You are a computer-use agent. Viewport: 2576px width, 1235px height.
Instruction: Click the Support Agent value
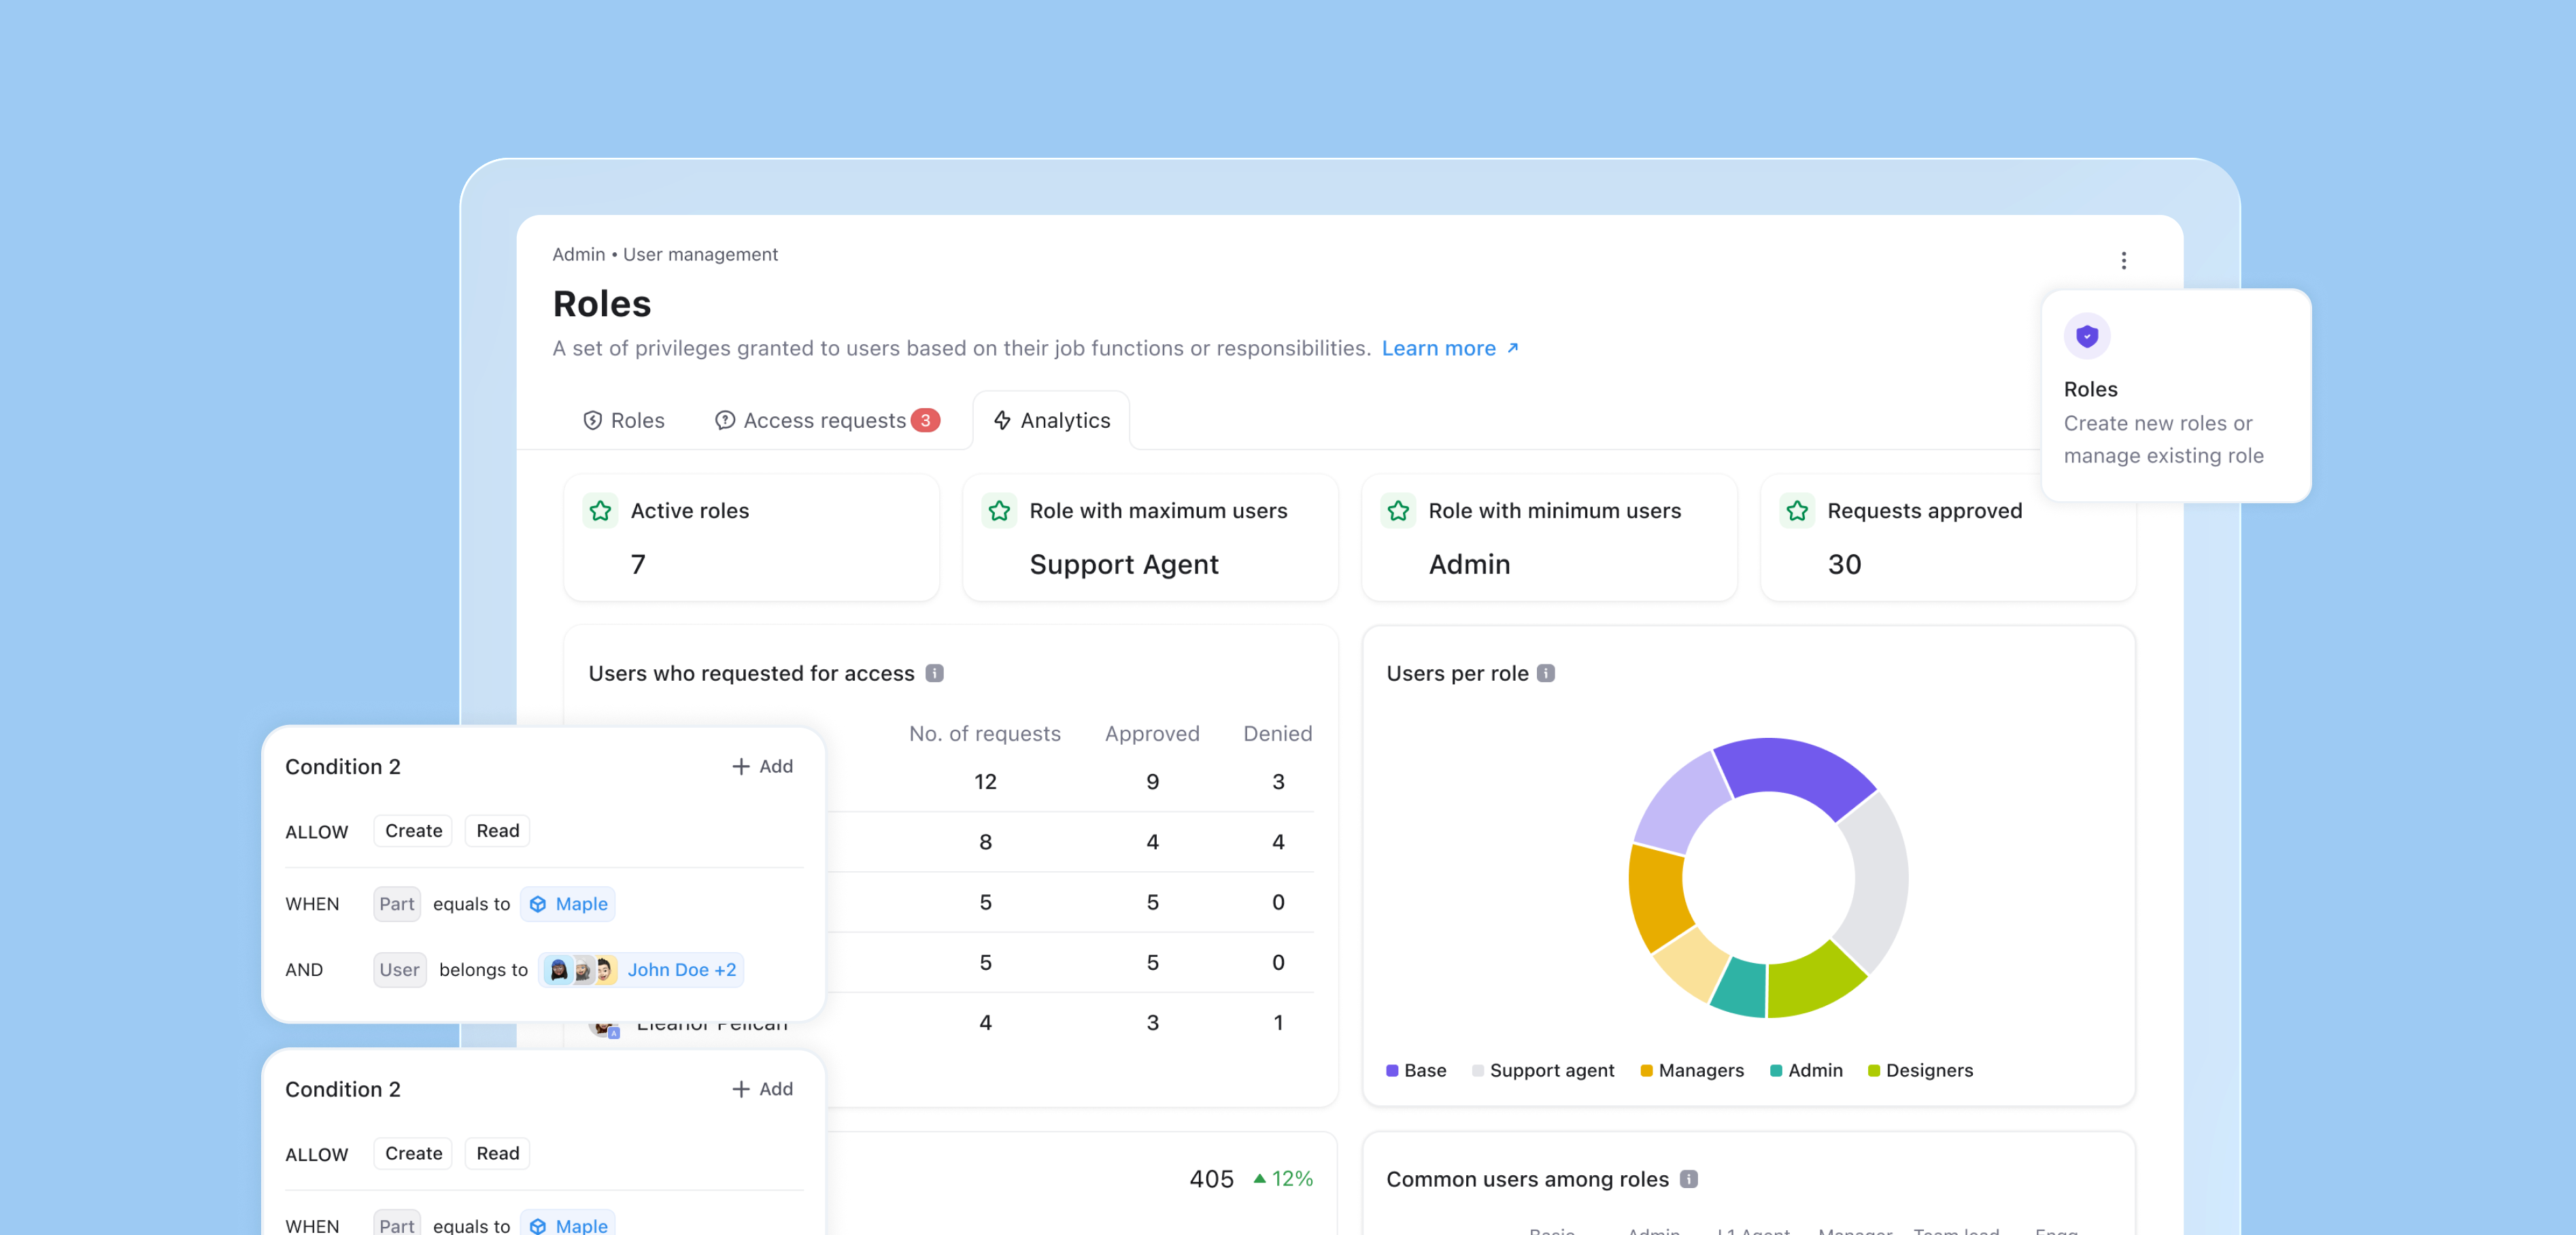point(1124,565)
